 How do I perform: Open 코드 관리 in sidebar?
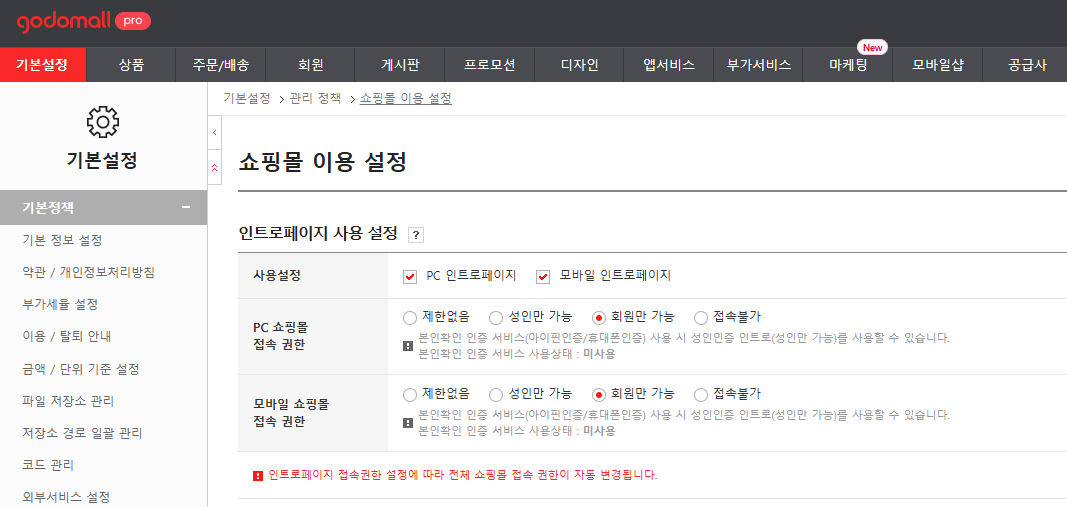[48, 465]
